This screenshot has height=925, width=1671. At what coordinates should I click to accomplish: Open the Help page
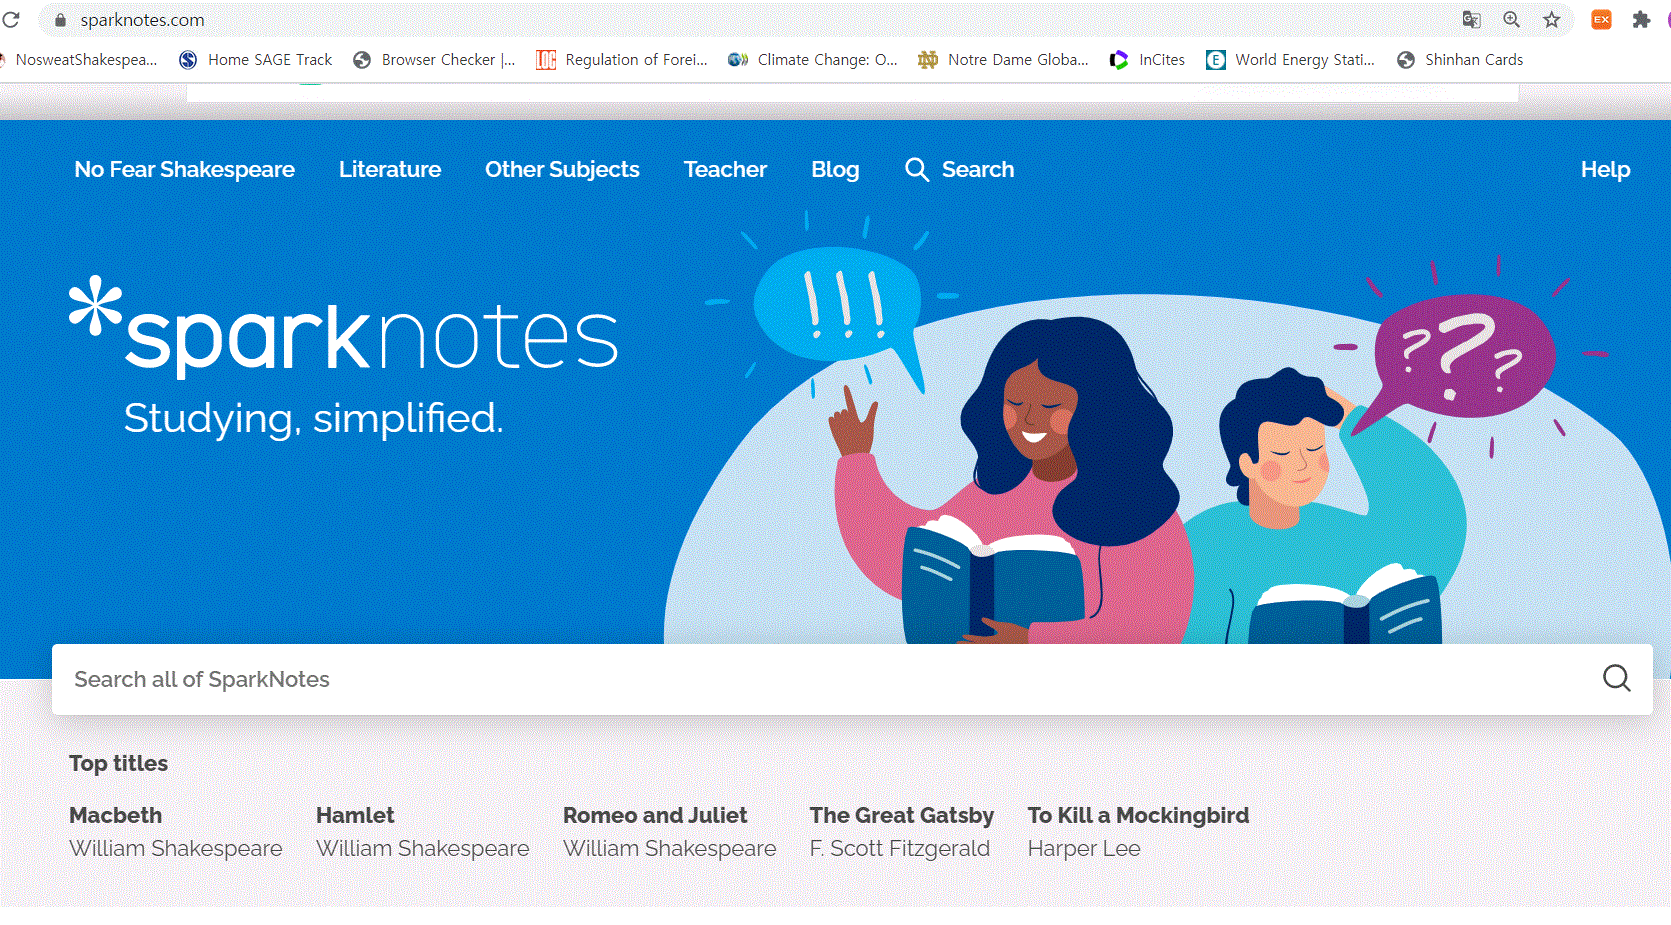[x=1605, y=170]
